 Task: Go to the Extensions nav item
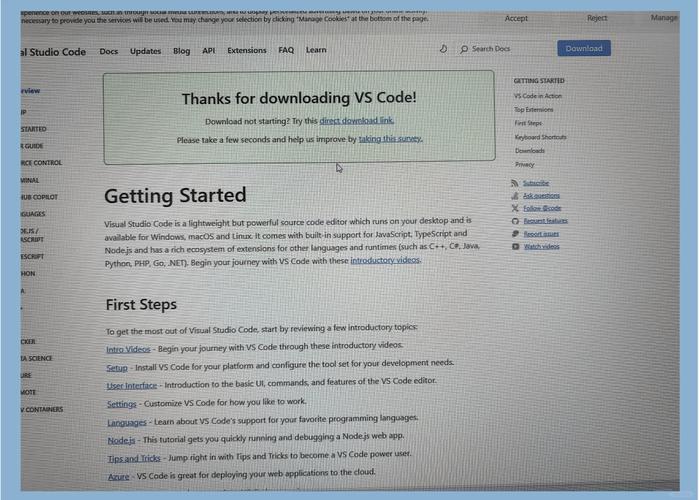(x=246, y=50)
